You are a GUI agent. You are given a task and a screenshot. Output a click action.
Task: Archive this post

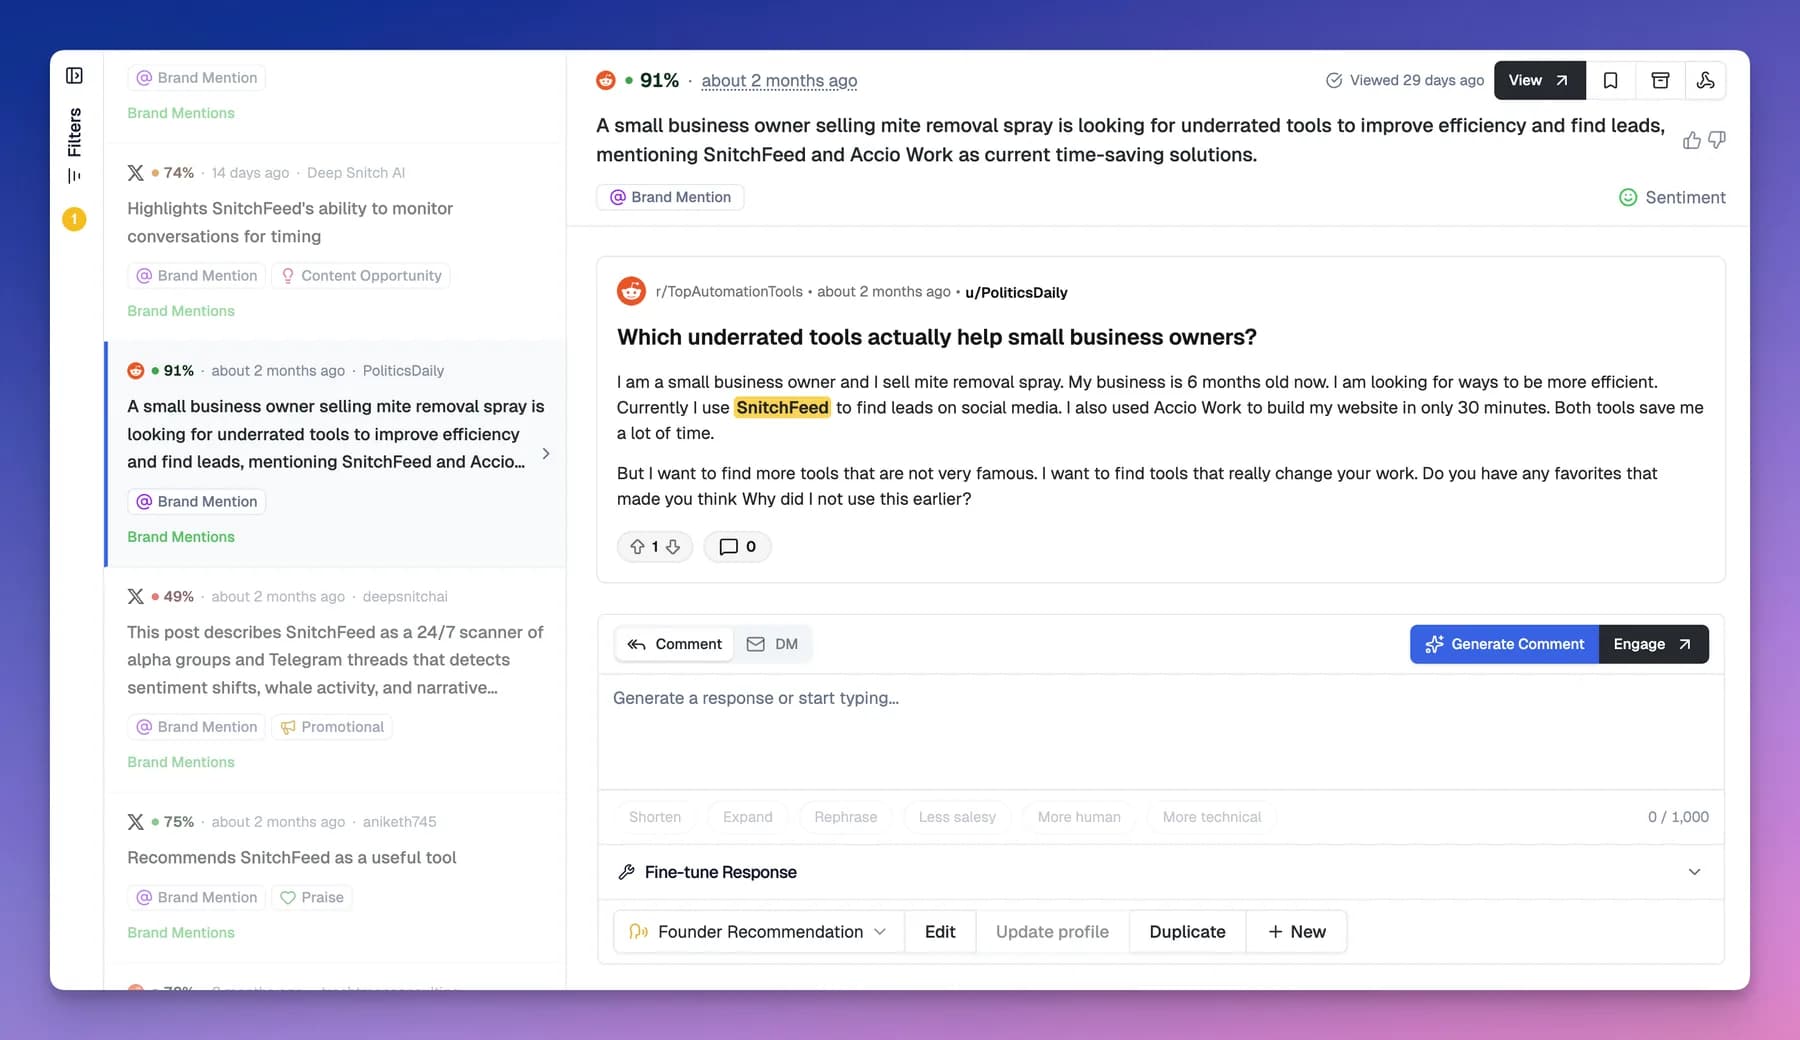click(1660, 81)
